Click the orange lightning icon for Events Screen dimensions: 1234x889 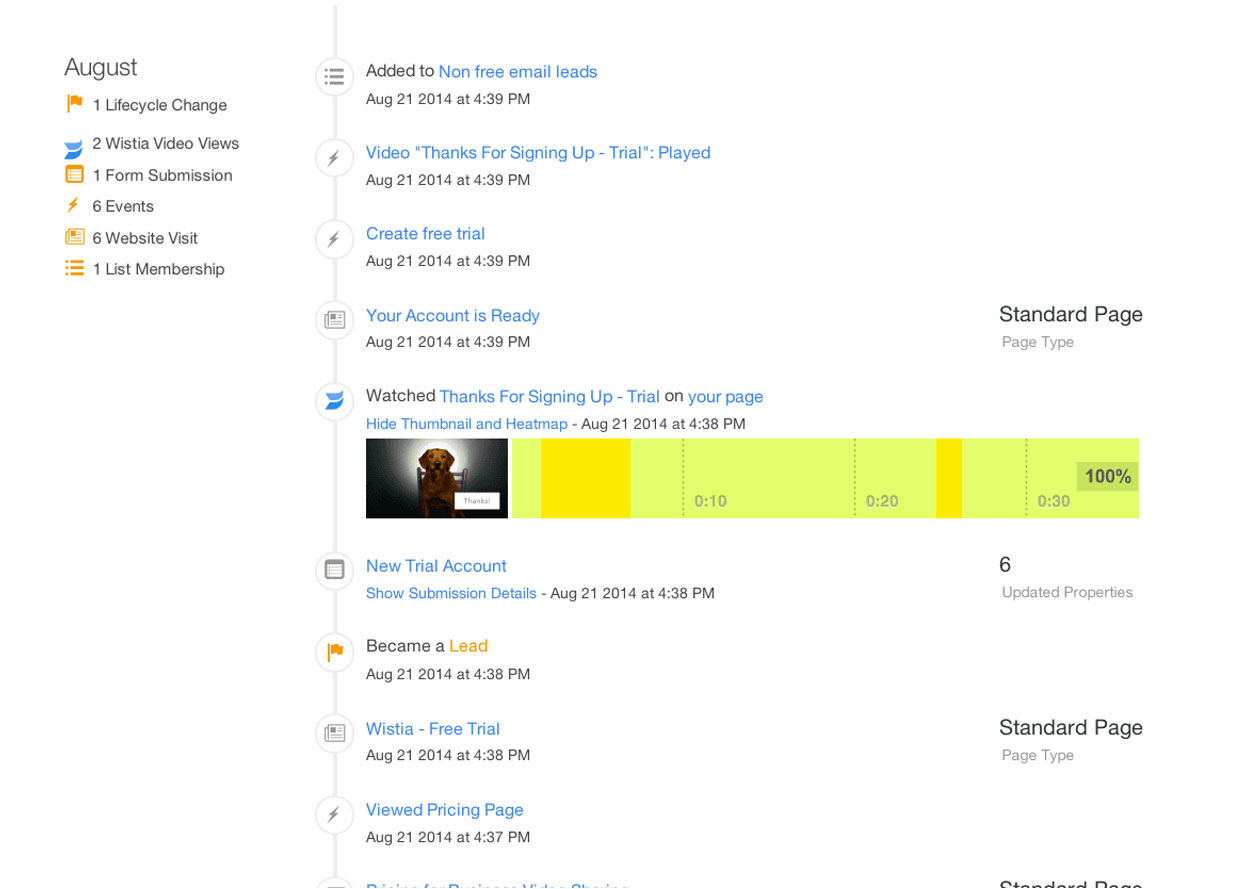pyautogui.click(x=73, y=205)
